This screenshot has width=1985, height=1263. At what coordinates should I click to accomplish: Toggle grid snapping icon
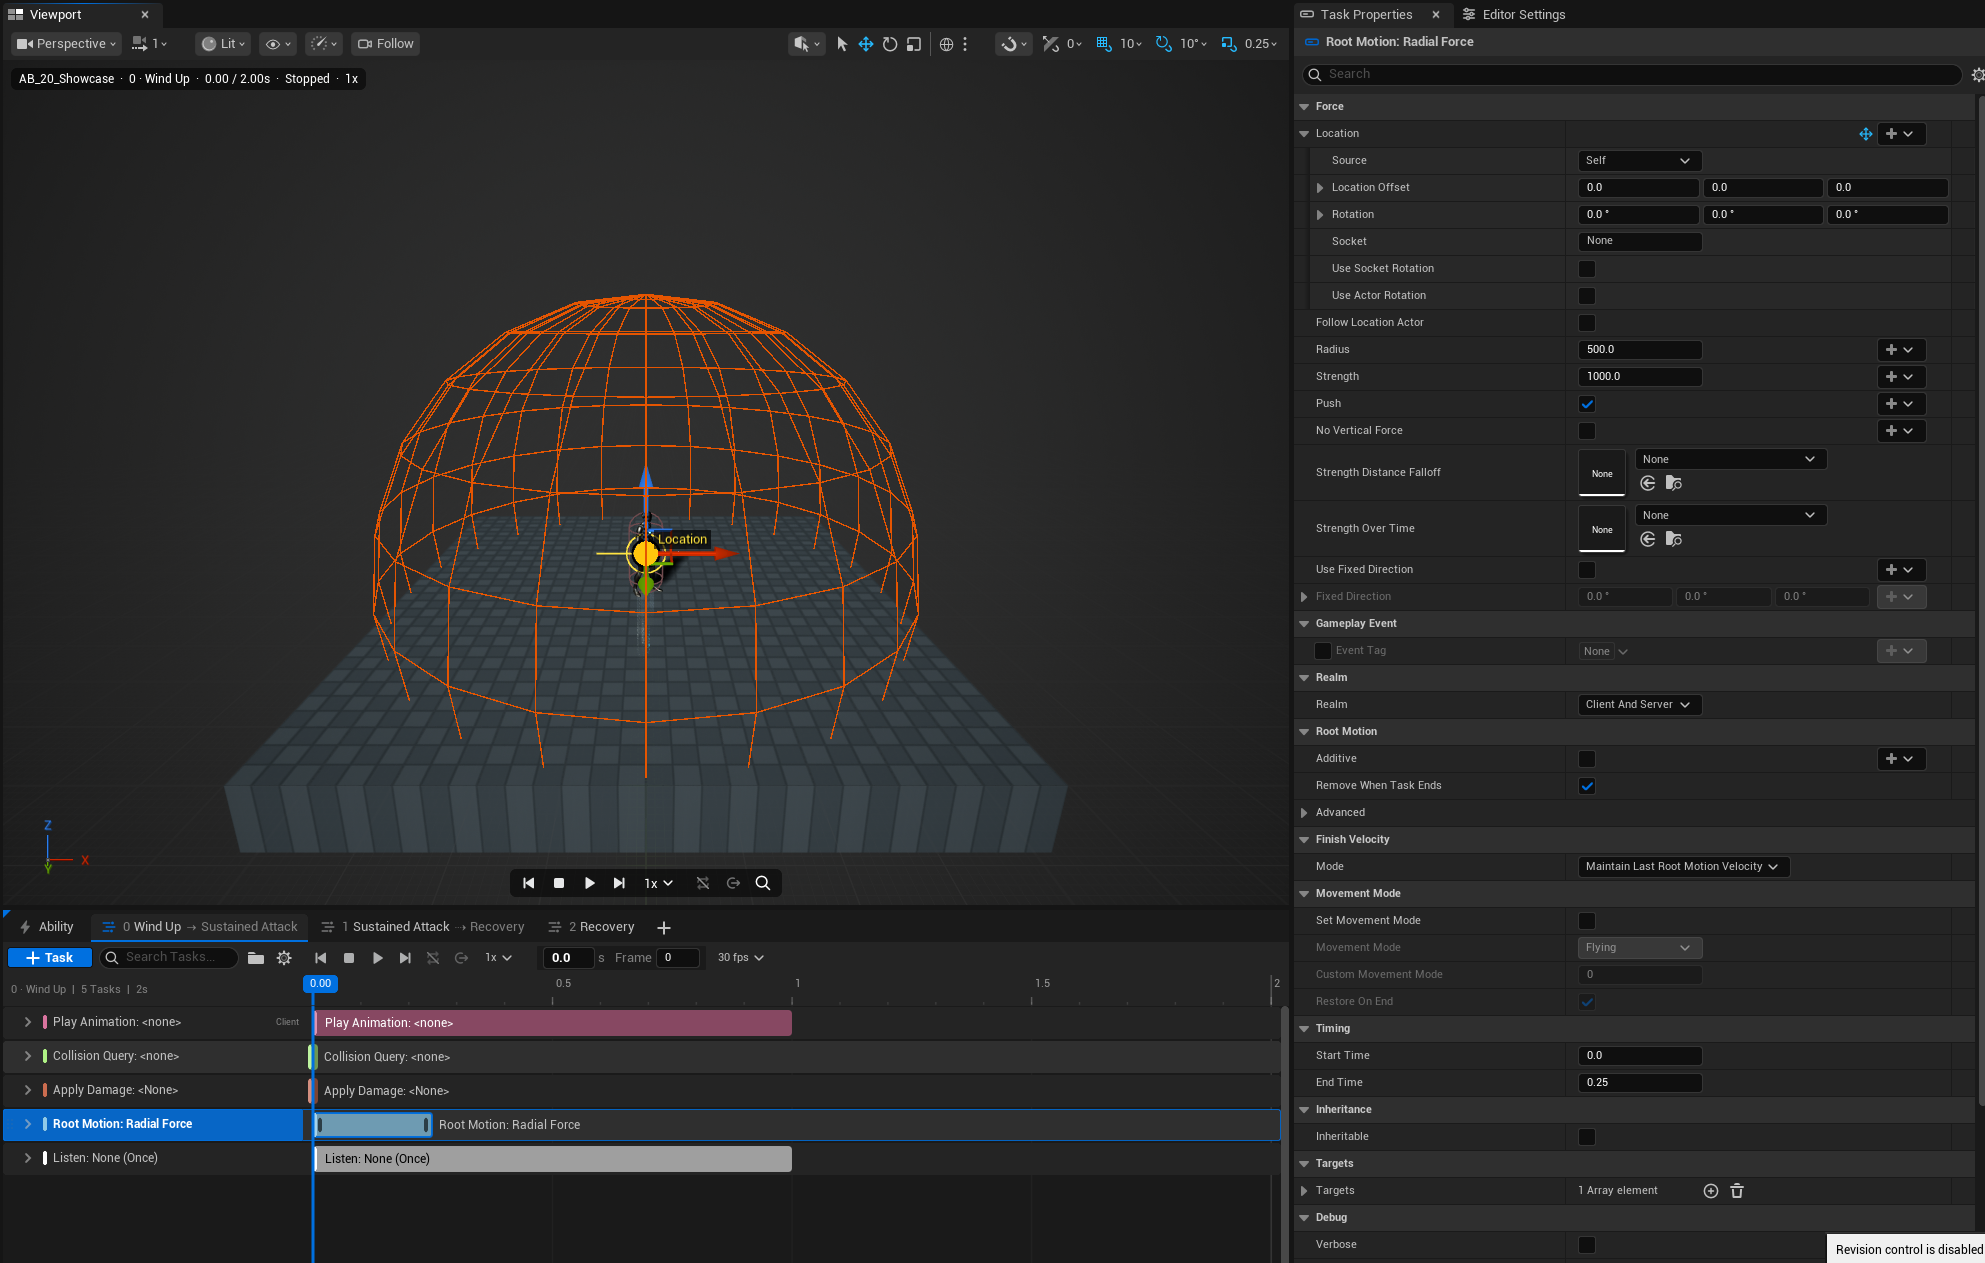[x=1104, y=44]
